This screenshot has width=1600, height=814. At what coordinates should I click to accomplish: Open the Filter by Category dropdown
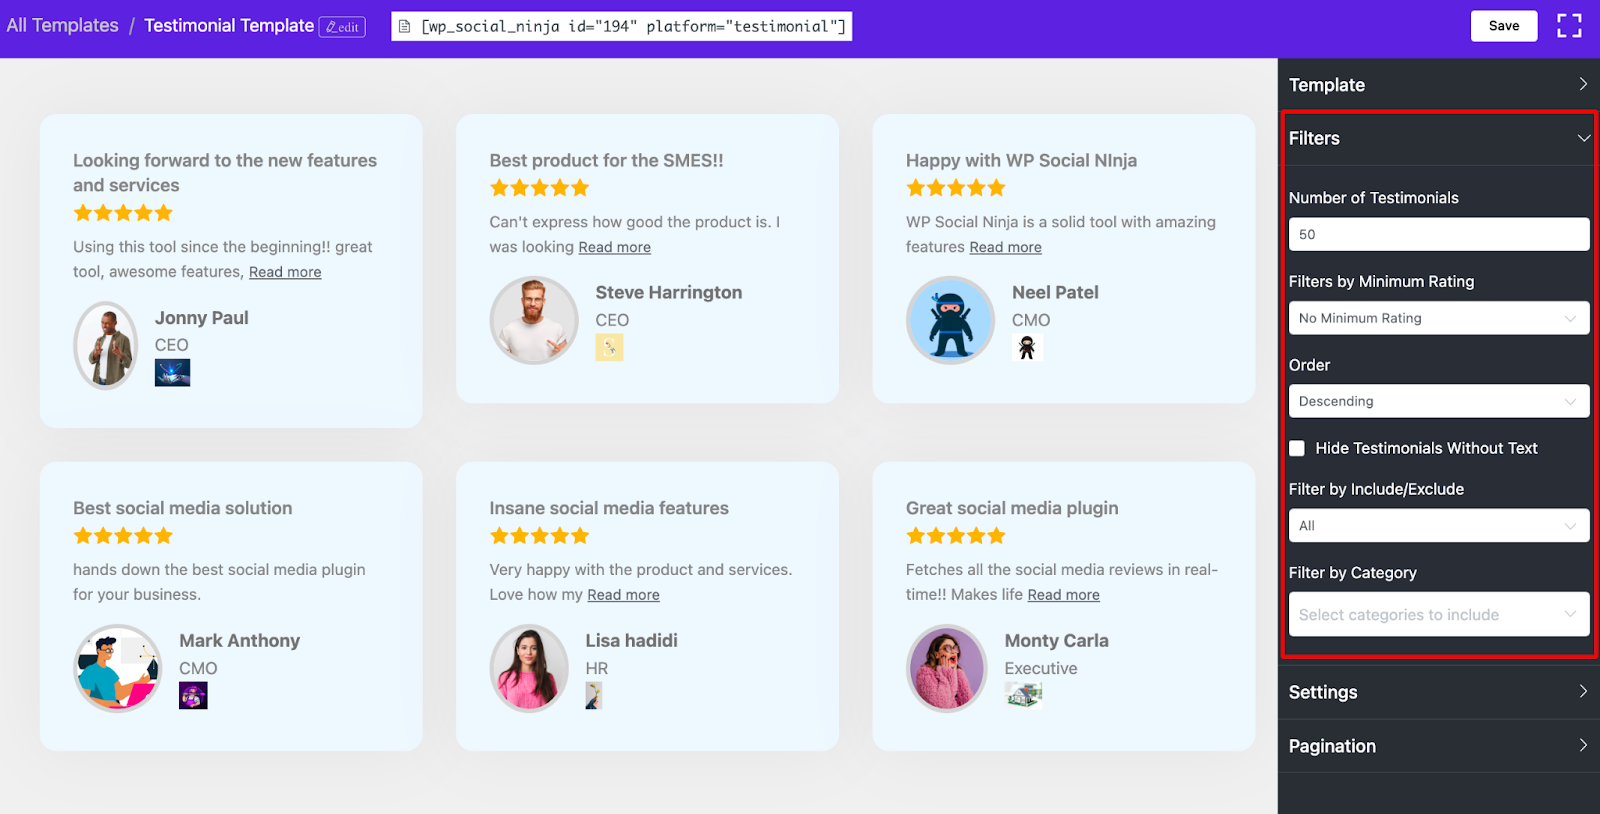click(x=1439, y=614)
